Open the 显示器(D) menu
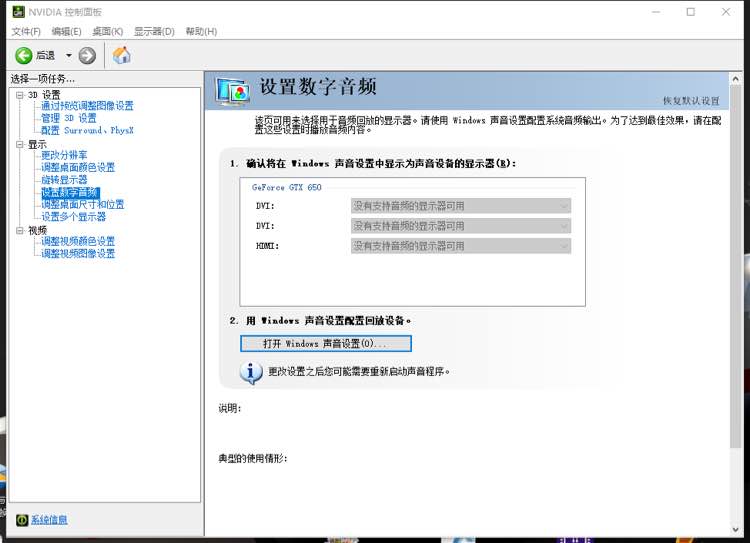750x543 pixels. [154, 32]
